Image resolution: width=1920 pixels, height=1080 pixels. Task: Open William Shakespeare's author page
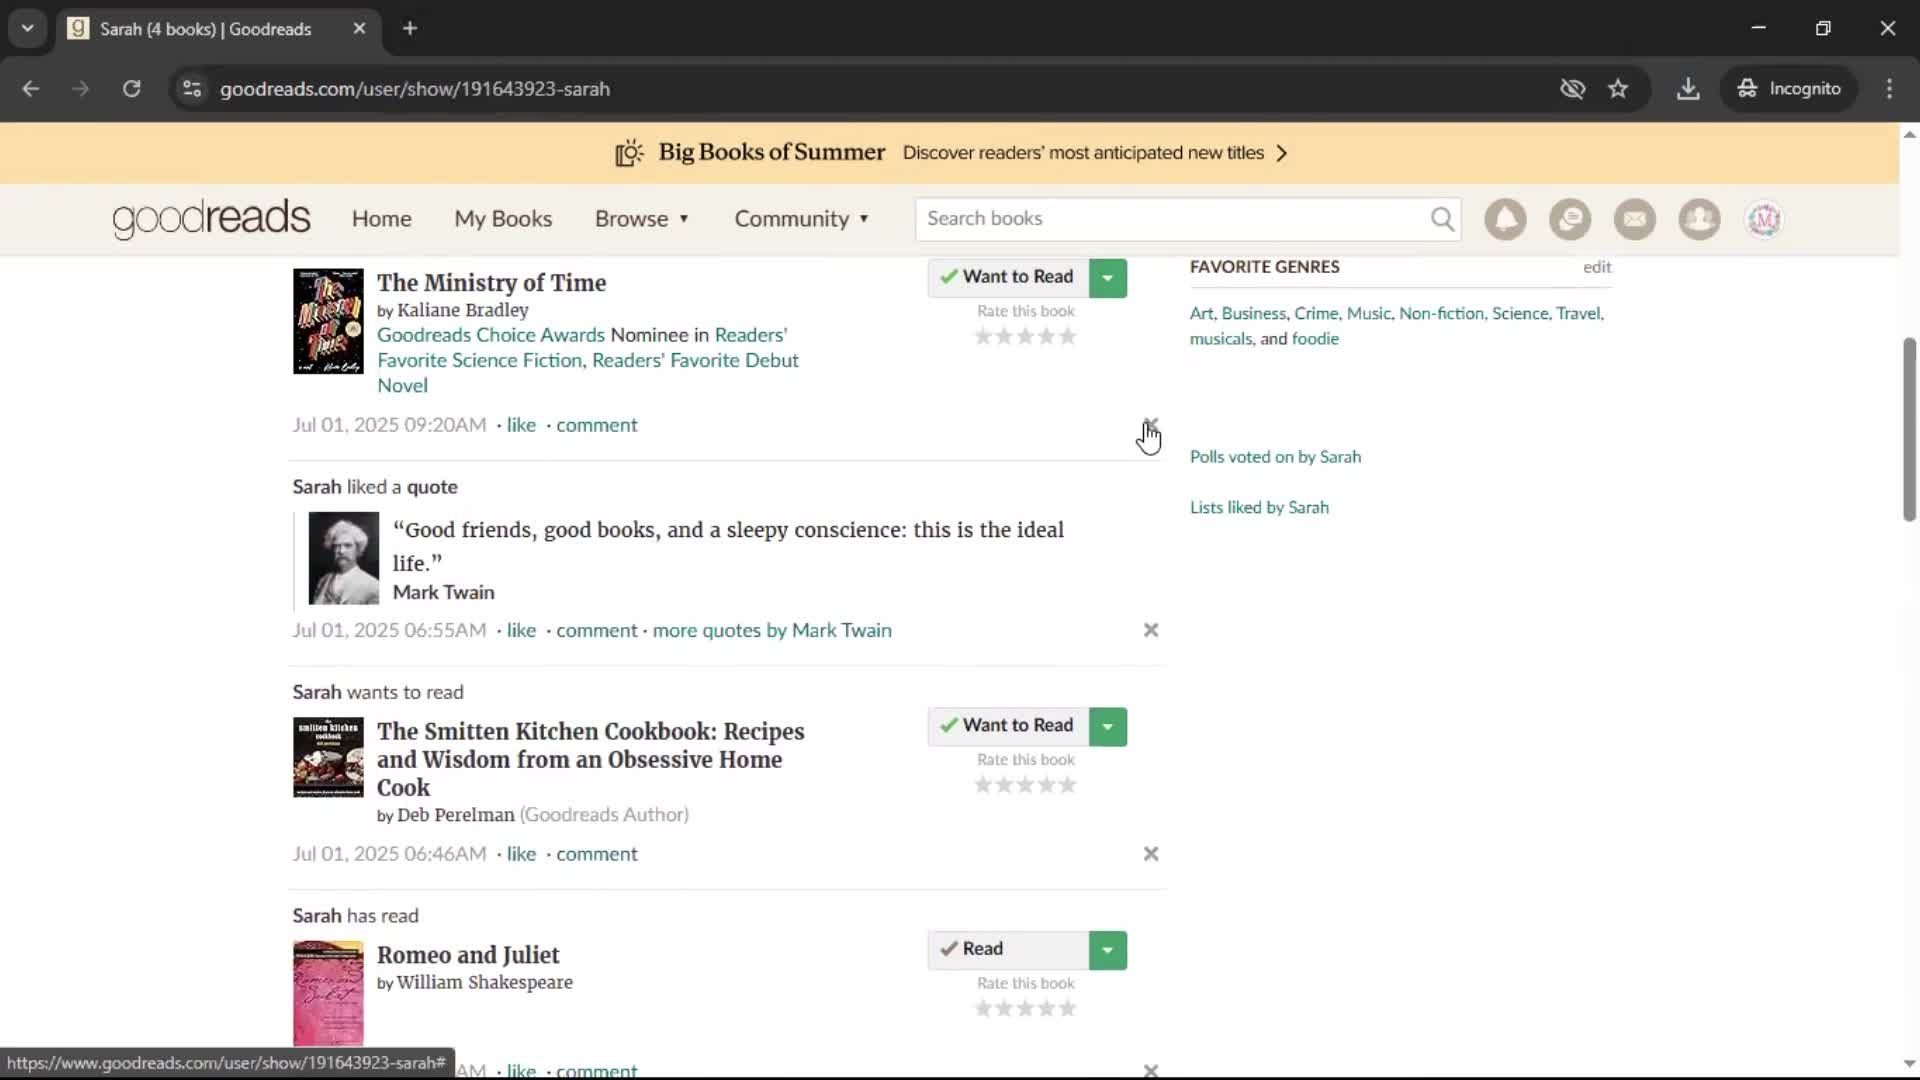coord(484,982)
